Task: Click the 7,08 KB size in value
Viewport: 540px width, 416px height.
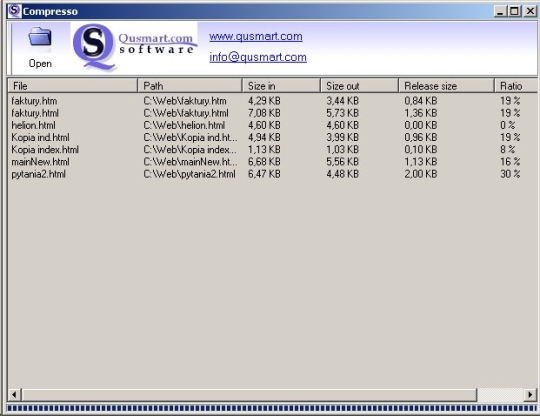Action: [264, 113]
